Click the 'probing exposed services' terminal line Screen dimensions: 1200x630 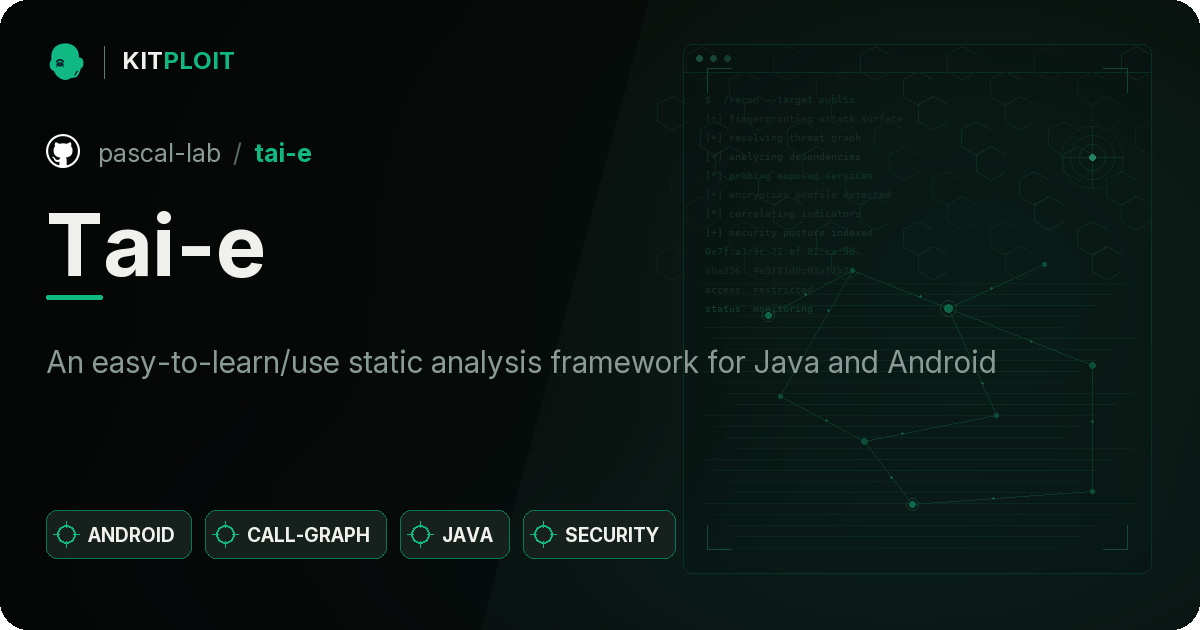[x=788, y=176]
